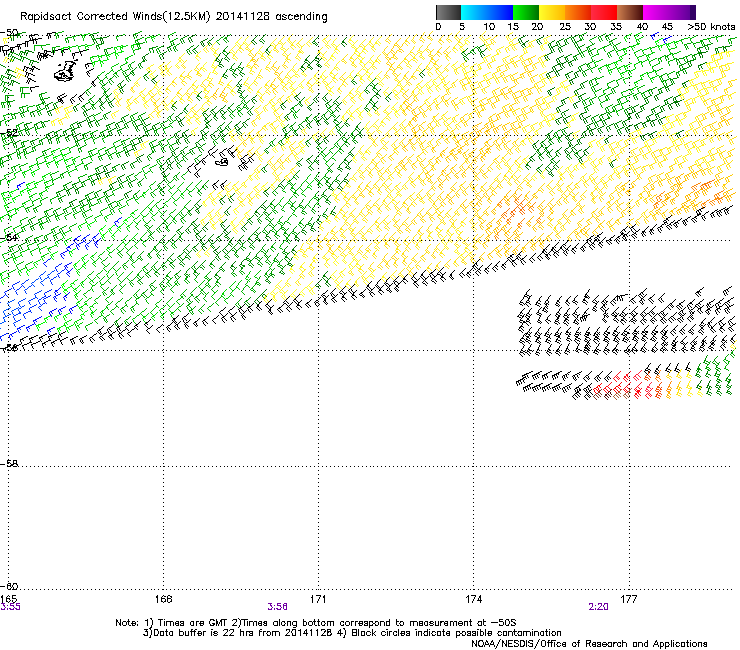Click the longitude label 168
740x650 pixels.
pyautogui.click(x=163, y=599)
